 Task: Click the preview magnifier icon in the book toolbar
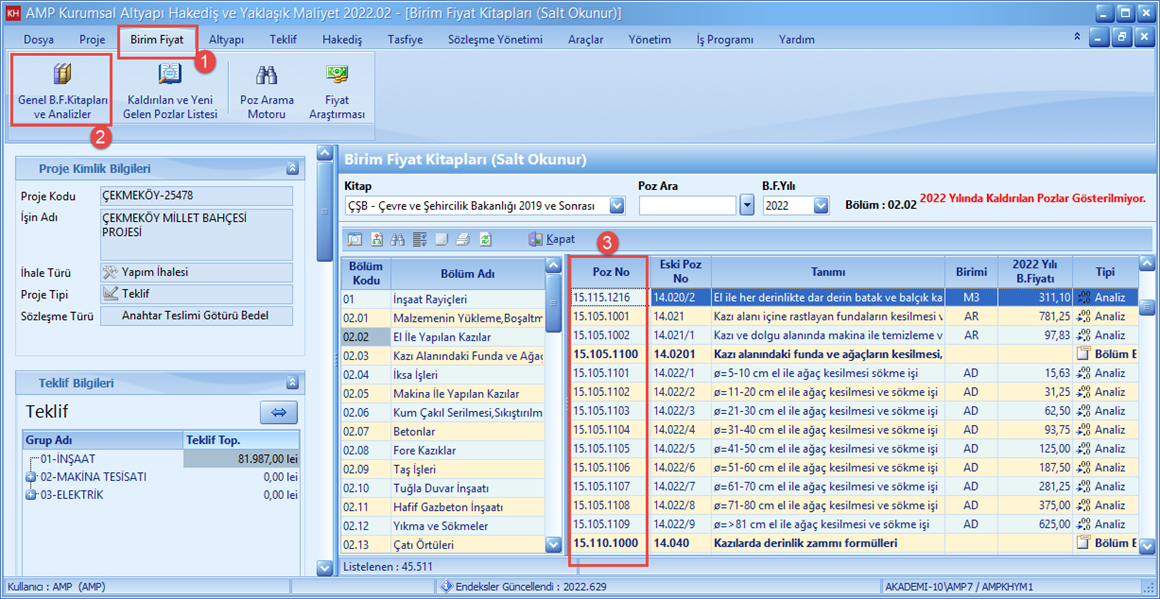point(354,240)
